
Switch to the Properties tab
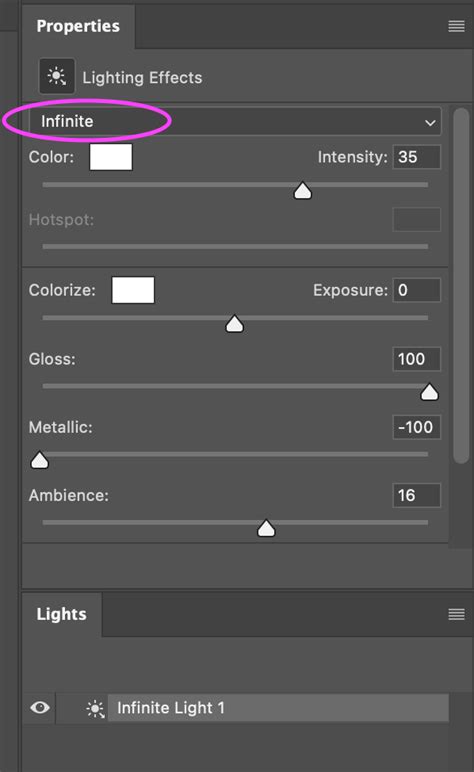click(x=78, y=26)
